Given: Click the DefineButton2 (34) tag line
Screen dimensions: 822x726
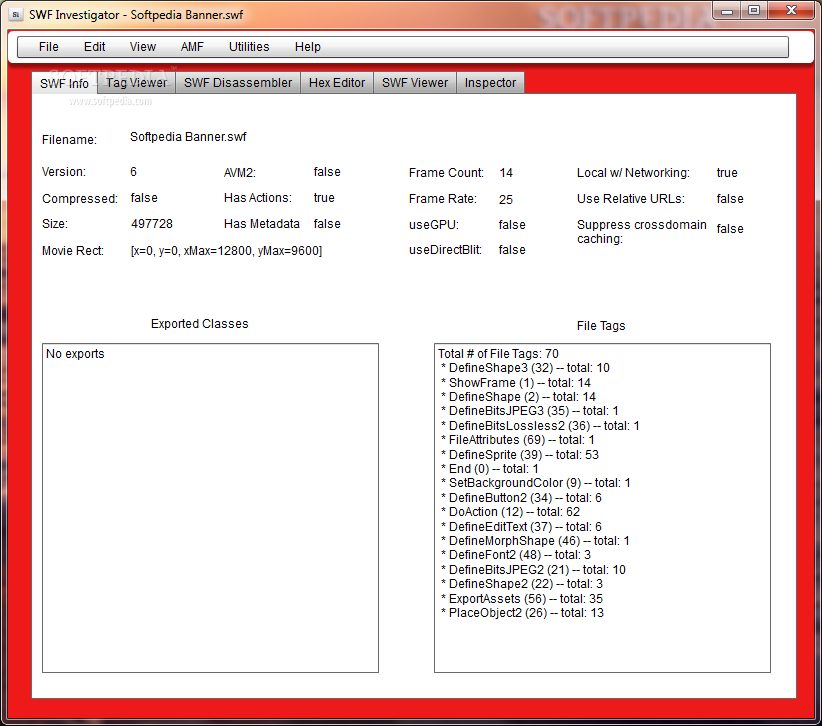Looking at the screenshot, I should [x=522, y=497].
